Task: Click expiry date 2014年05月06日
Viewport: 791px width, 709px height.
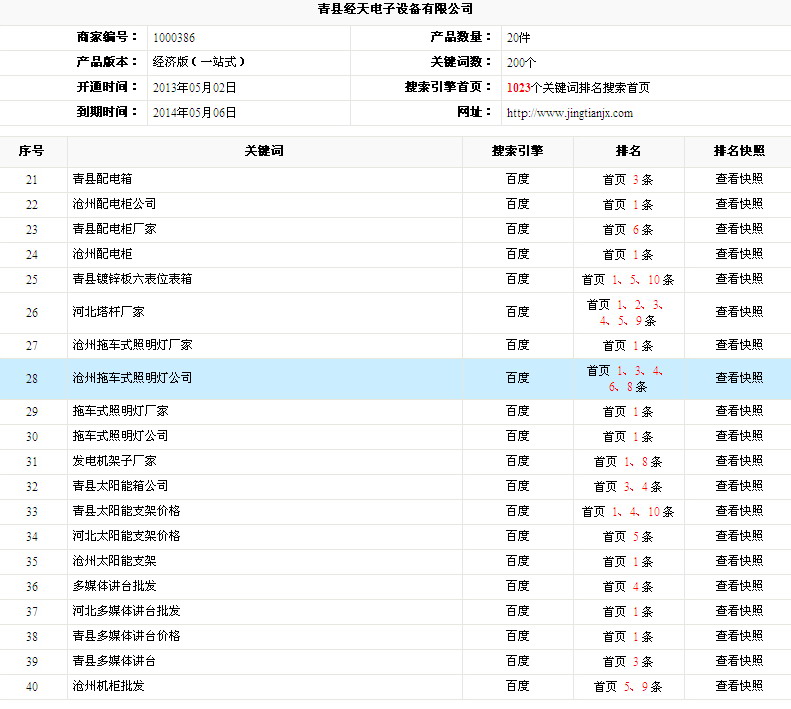Action: (195, 113)
